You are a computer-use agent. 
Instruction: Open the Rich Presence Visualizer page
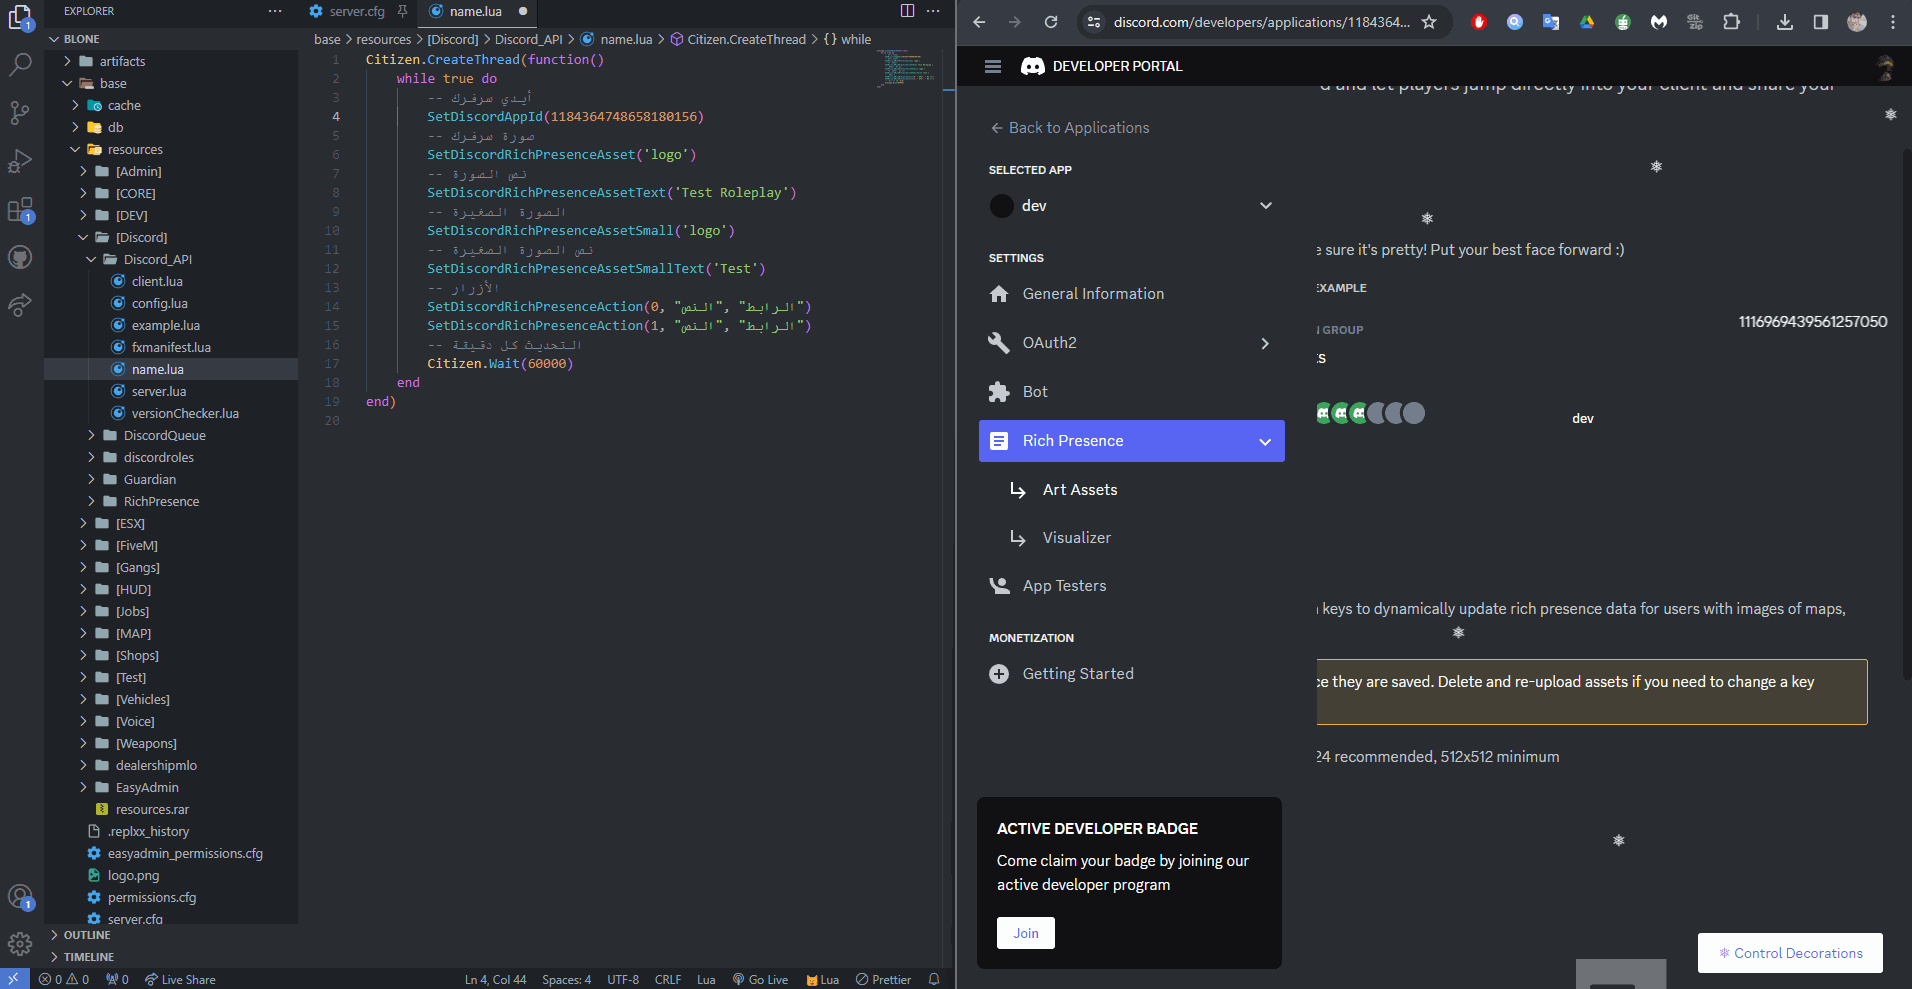(x=1077, y=538)
